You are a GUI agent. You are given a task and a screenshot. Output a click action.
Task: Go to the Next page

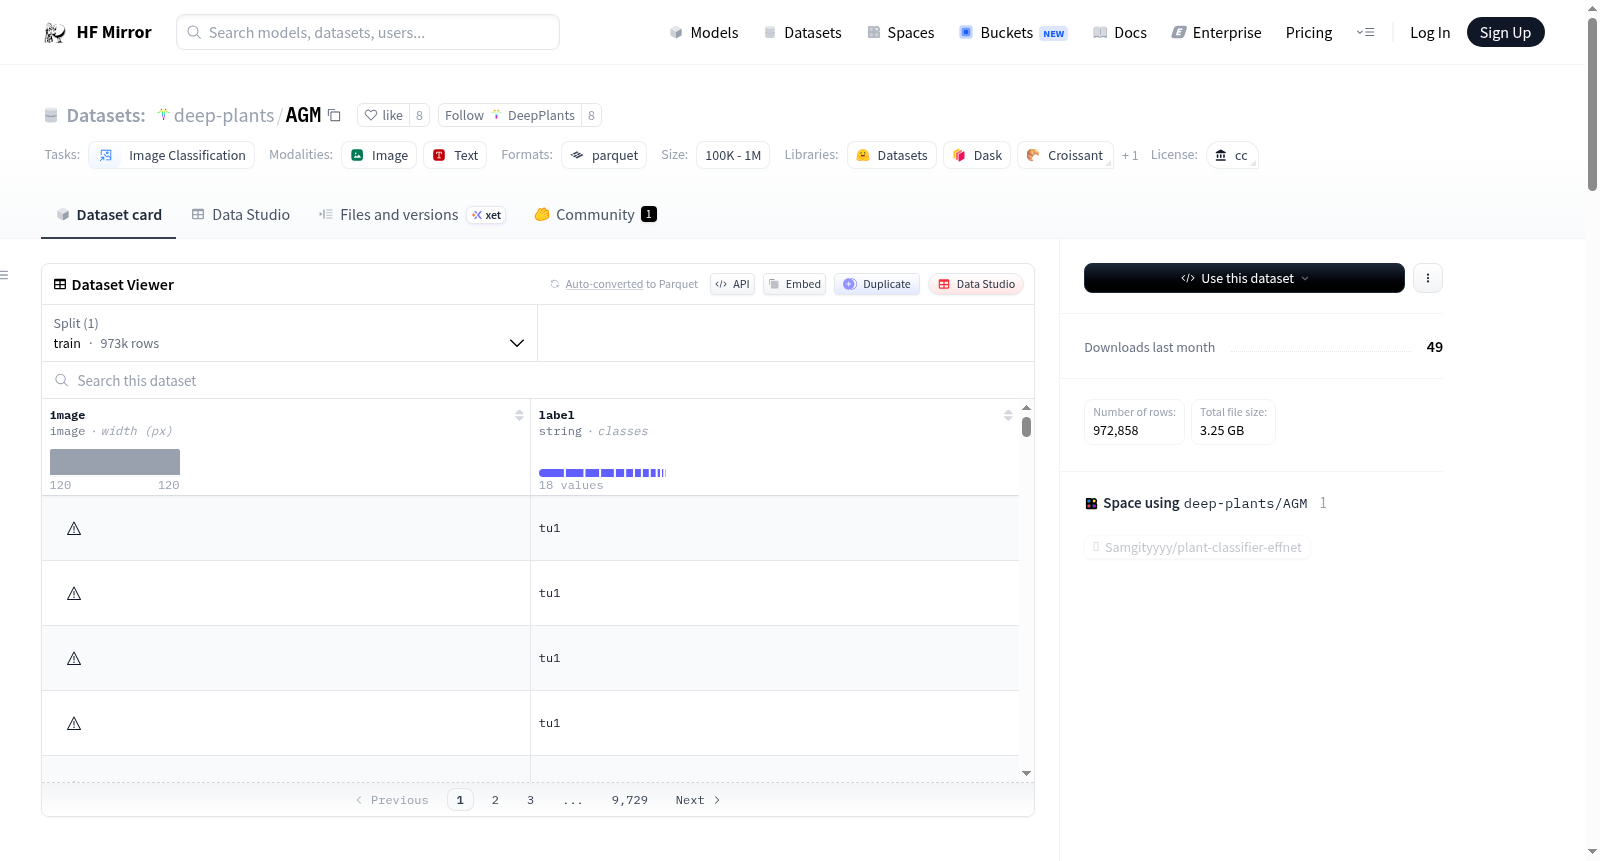click(x=698, y=800)
